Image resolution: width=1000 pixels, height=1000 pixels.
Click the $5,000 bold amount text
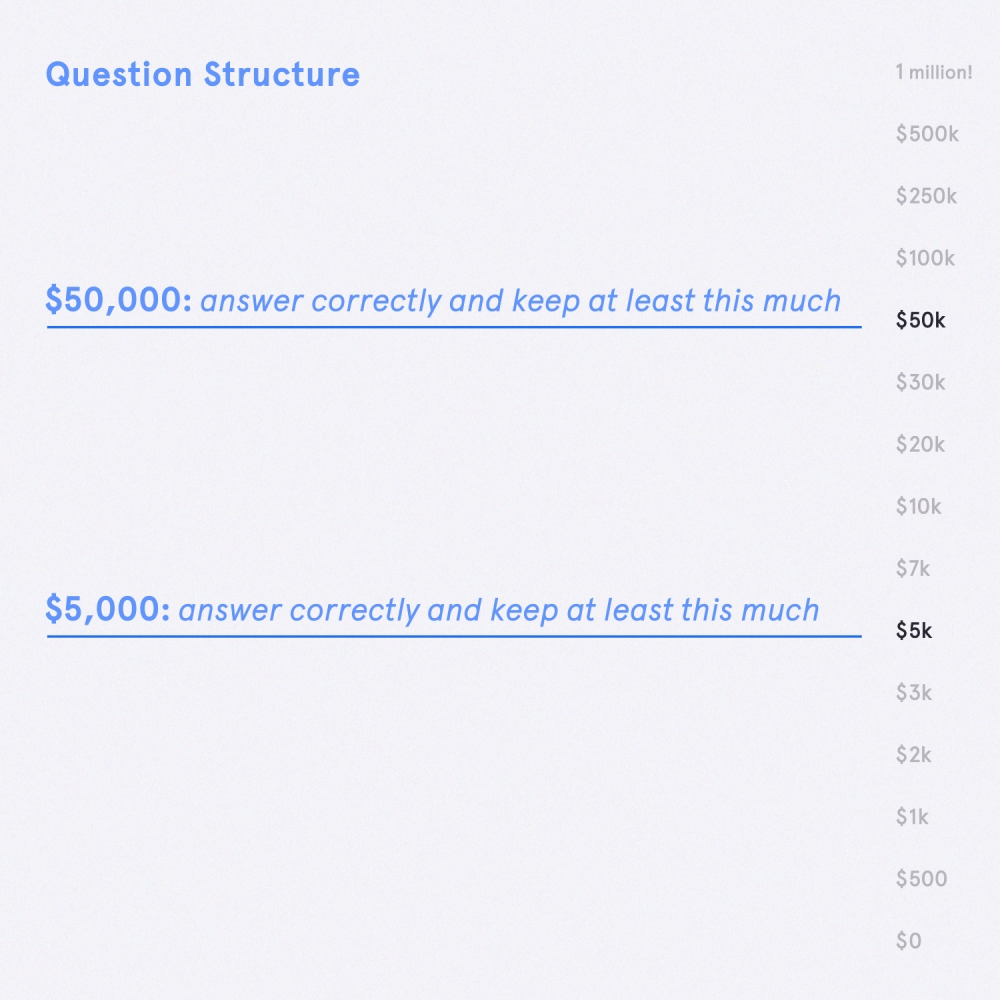pyautogui.click(x=108, y=609)
